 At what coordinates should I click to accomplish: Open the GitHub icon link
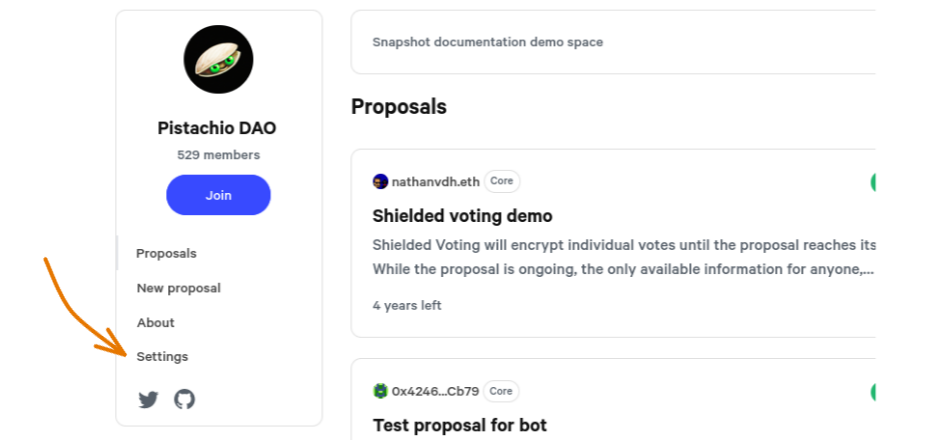tap(185, 400)
